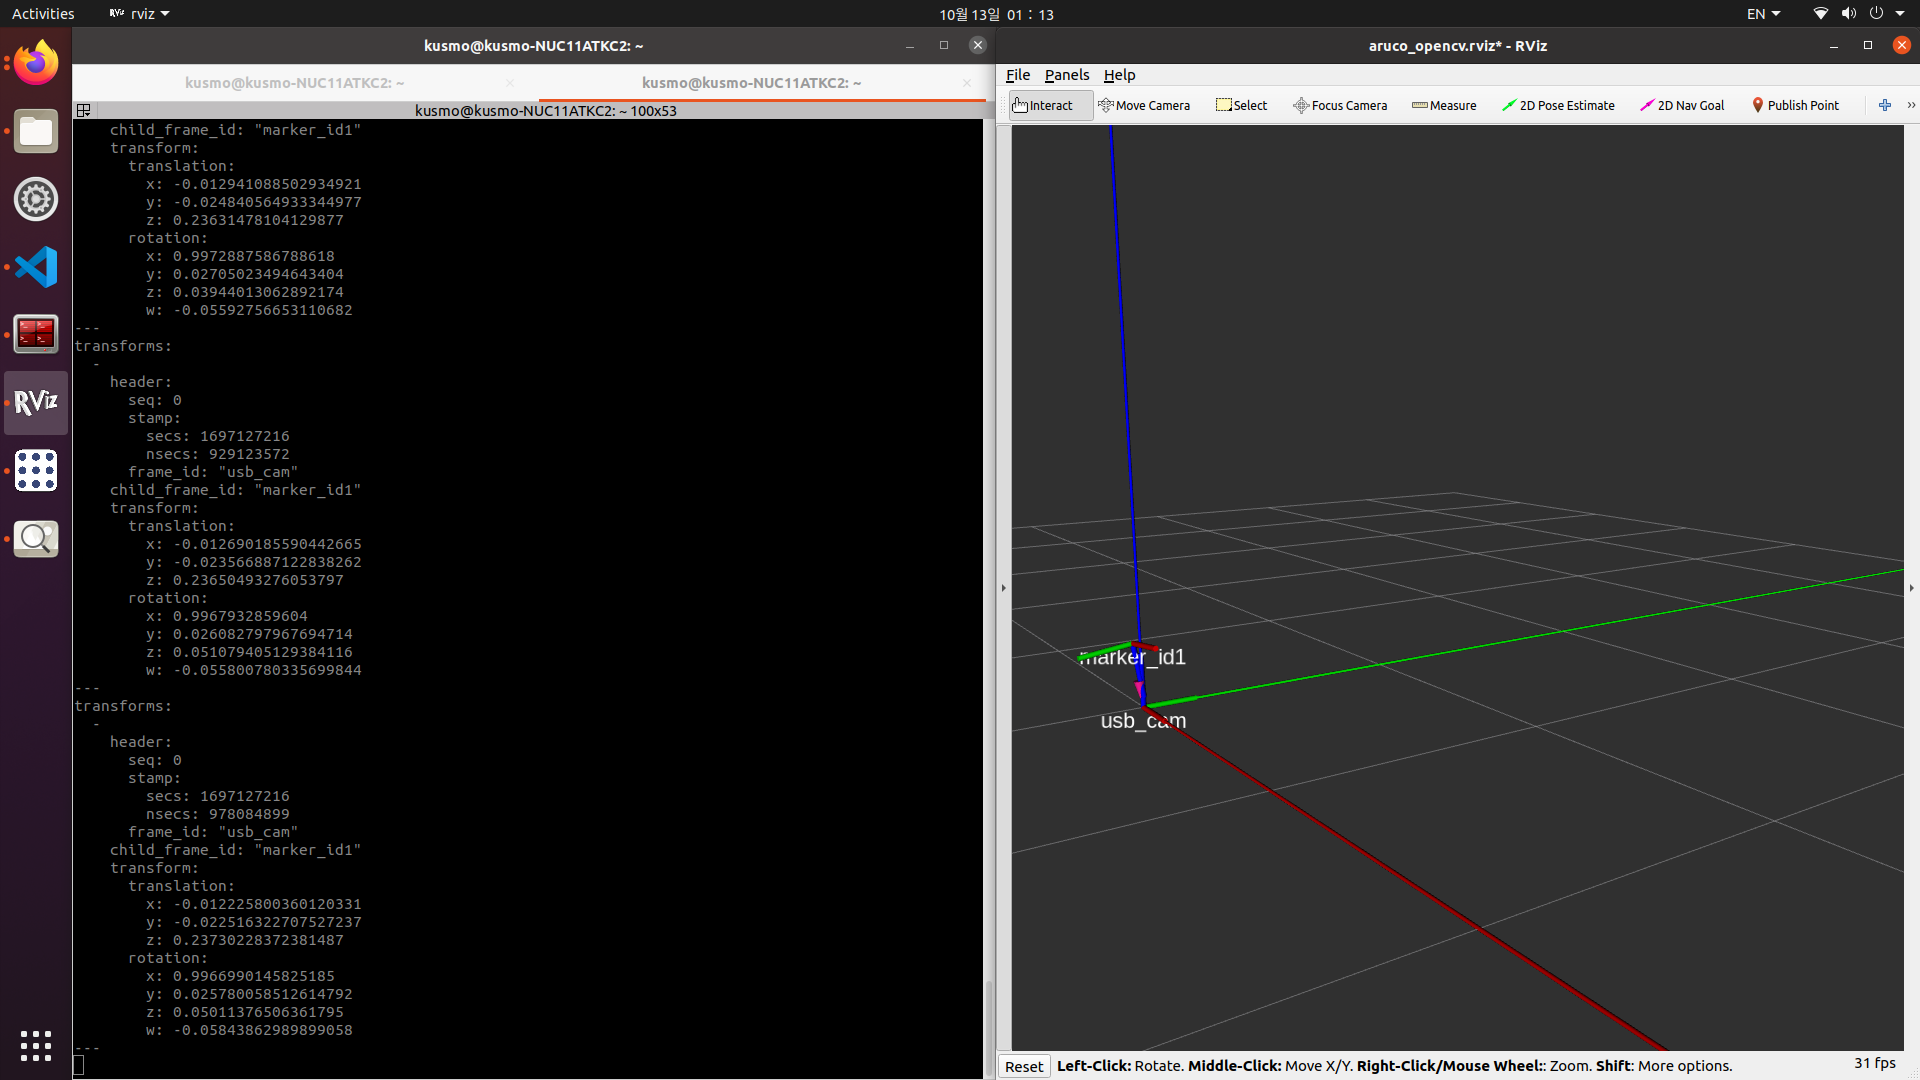
Task: Expand the right collapsed panel arrow
Action: click(x=1912, y=588)
